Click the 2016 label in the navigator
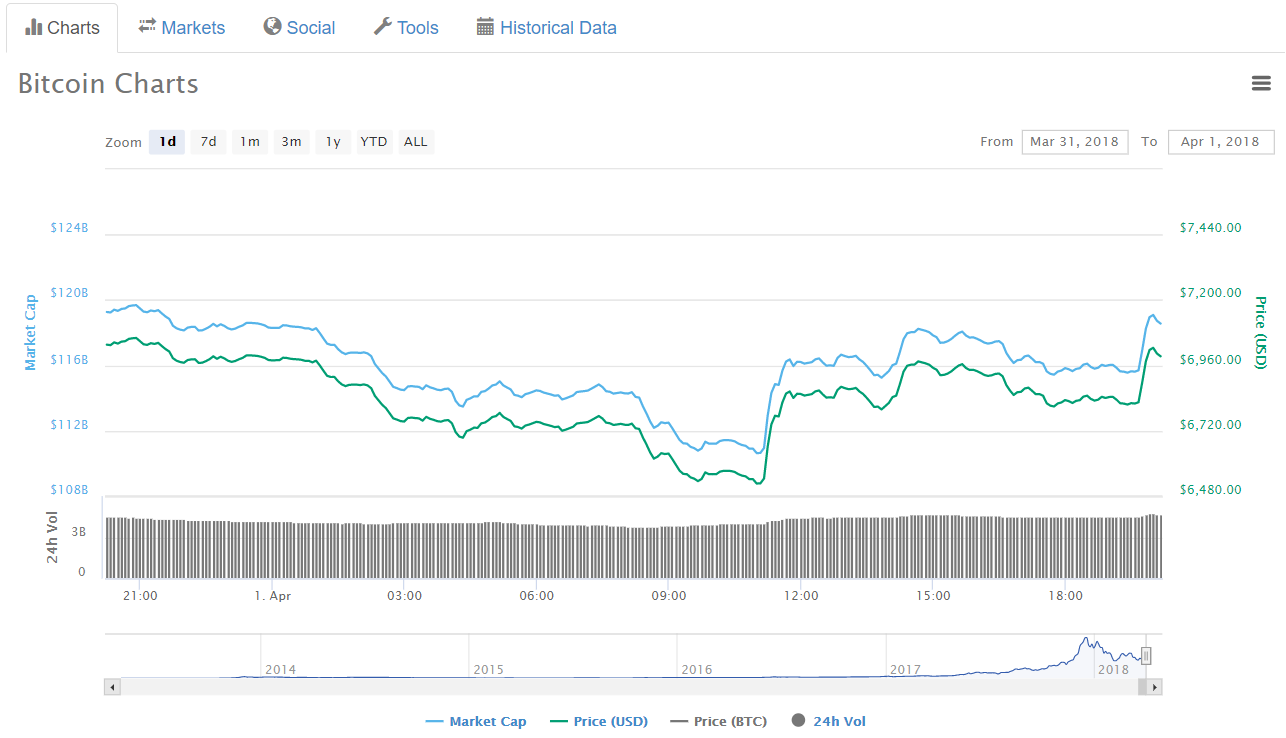The height and width of the screenshot is (738, 1286). pos(697,669)
